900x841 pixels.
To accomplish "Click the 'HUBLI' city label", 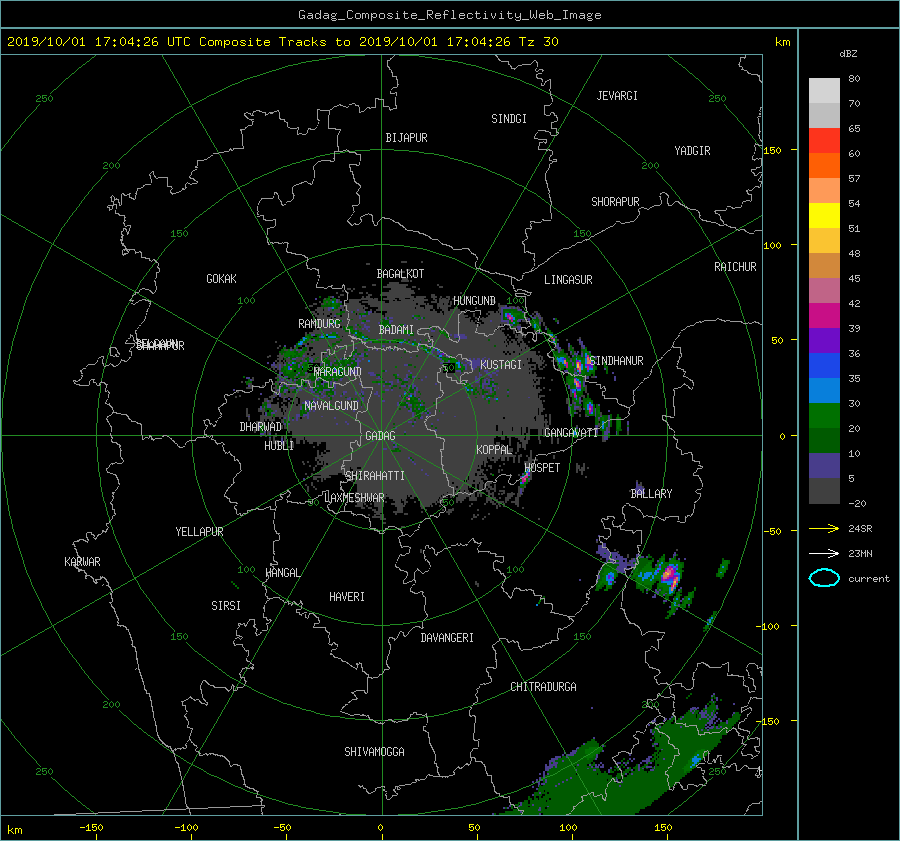I will click(279, 446).
